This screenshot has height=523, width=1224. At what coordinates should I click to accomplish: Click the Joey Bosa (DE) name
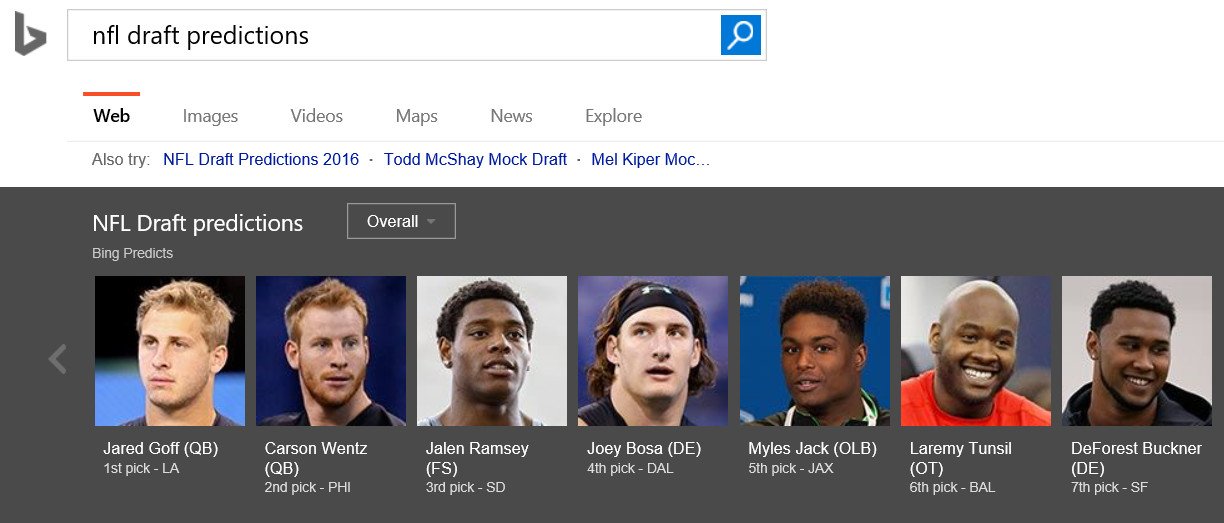(x=646, y=448)
